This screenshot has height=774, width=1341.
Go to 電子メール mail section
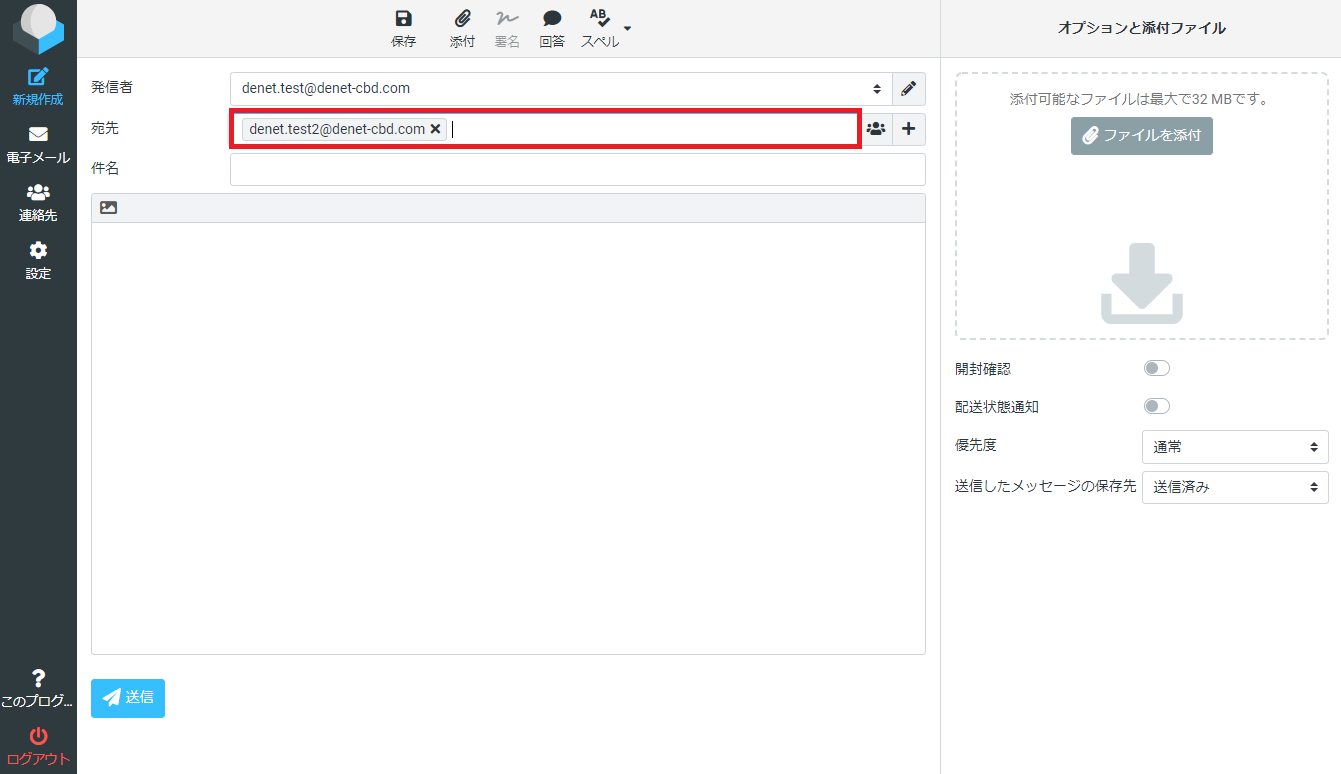click(38, 145)
